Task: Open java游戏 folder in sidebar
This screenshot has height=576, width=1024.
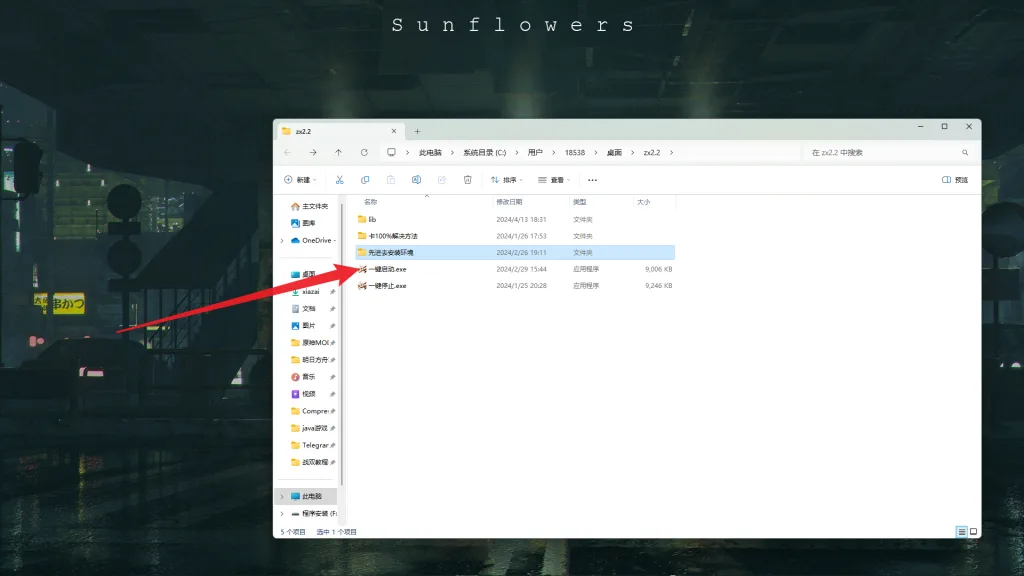Action: click(310, 428)
